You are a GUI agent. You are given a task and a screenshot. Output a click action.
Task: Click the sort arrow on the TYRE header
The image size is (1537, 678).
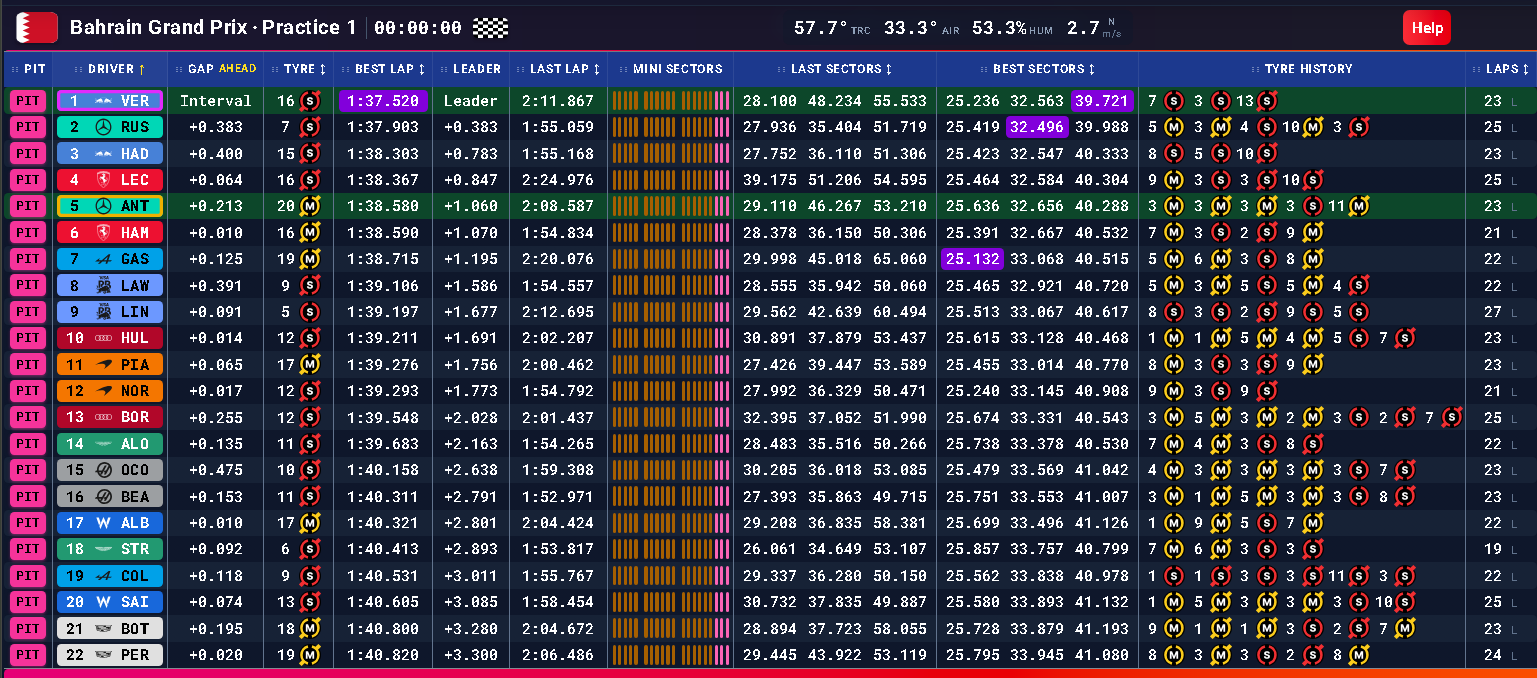click(322, 69)
